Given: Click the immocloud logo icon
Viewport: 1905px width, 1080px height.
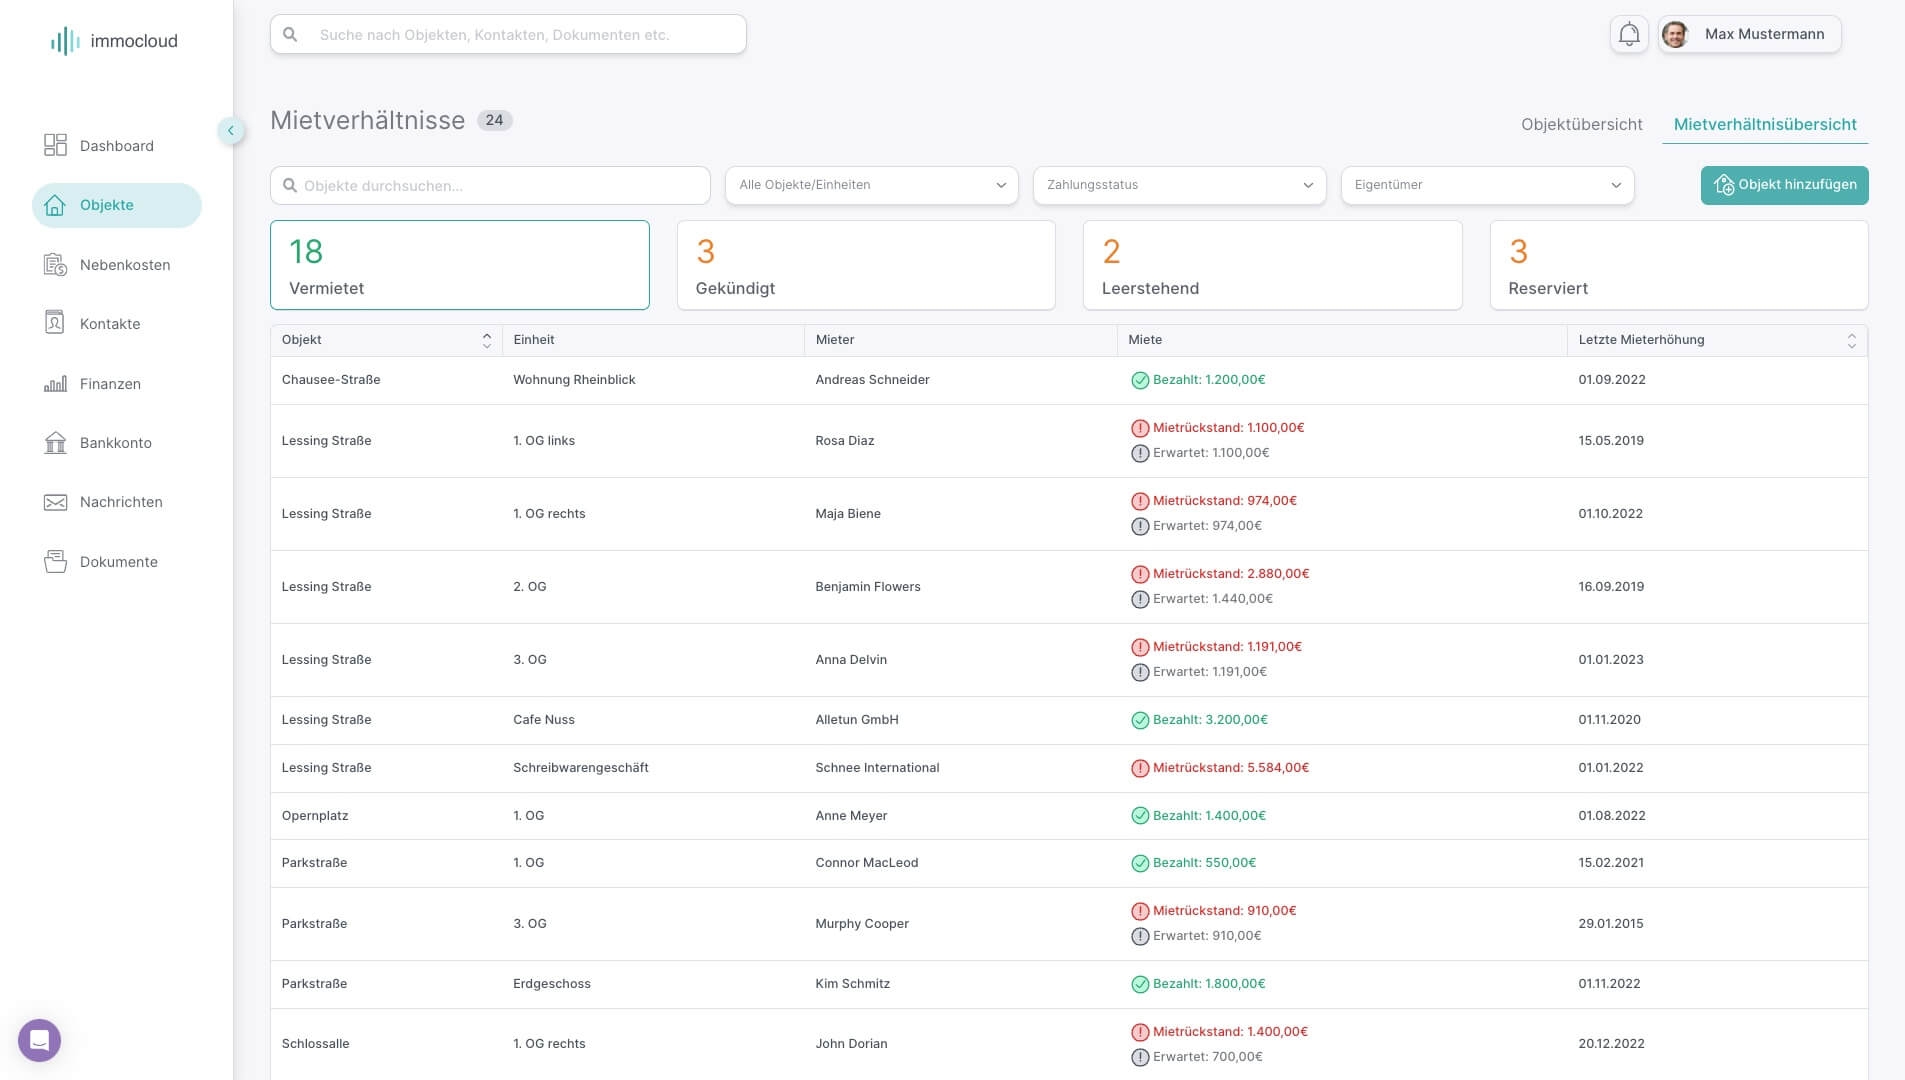Looking at the screenshot, I should (x=65, y=41).
